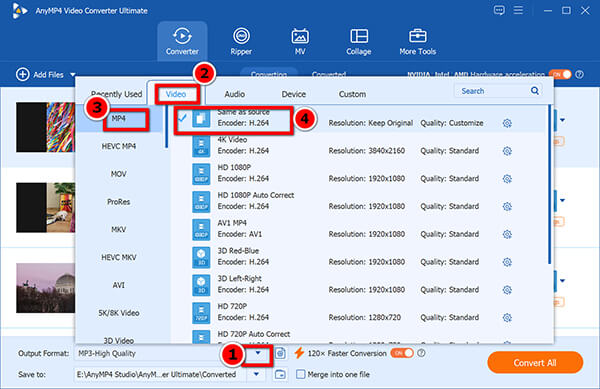Select the colorful first video thumbnail

46,127
